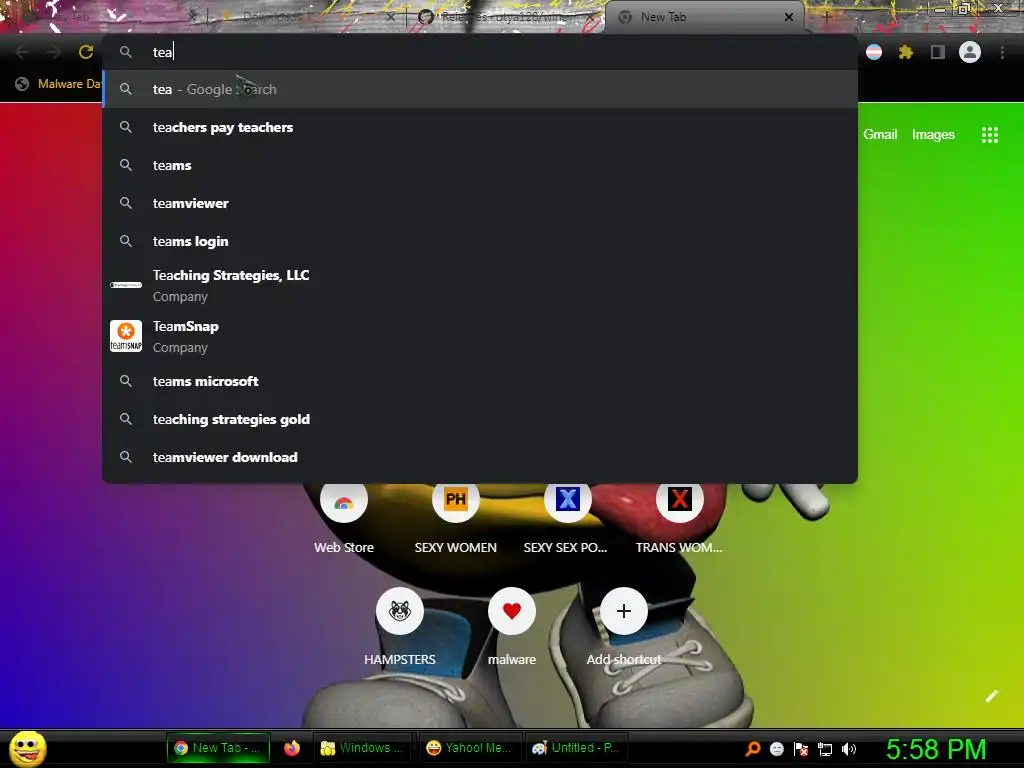
Task: Reload the page with the refresh icon
Action: click(x=86, y=52)
